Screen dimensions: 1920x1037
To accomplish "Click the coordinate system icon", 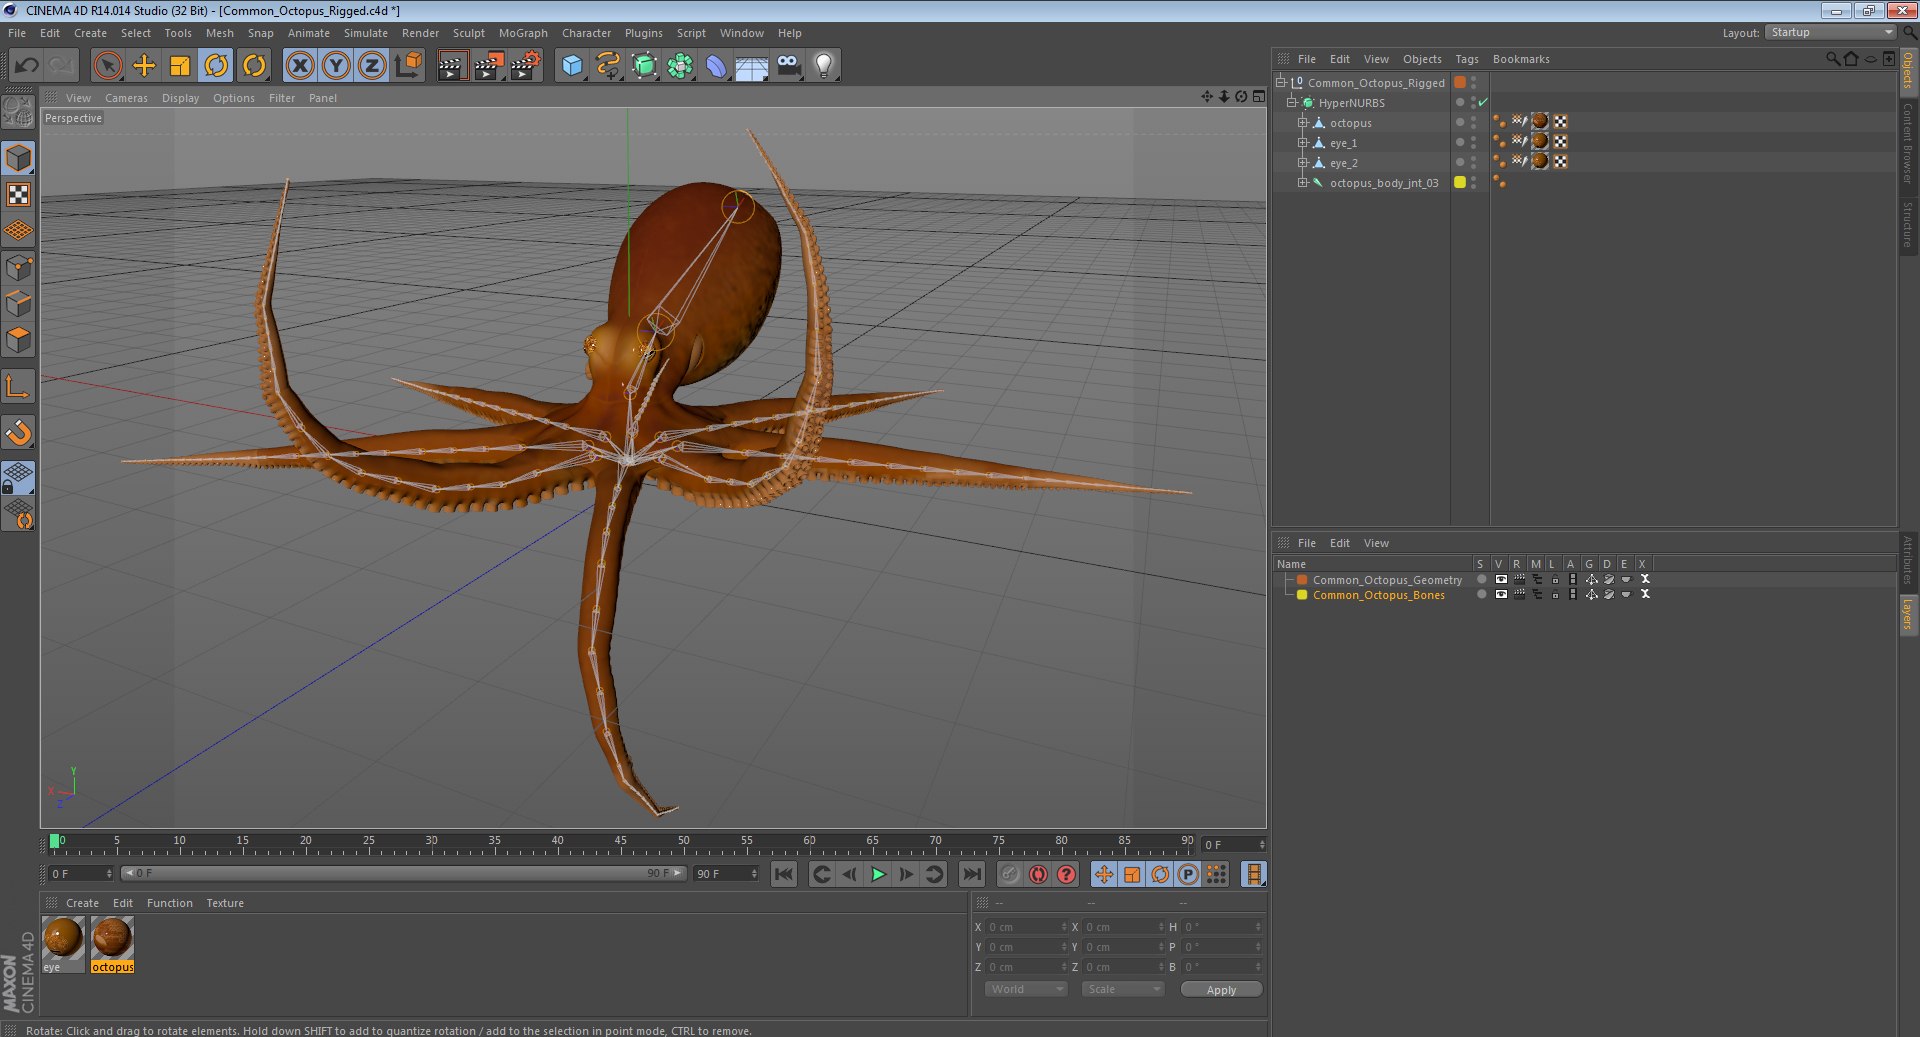I will coord(408,66).
